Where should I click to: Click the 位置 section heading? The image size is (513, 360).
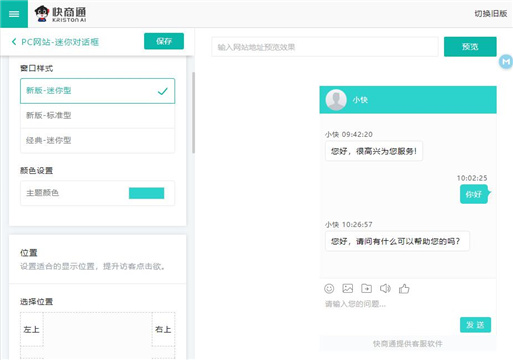coord(29,253)
